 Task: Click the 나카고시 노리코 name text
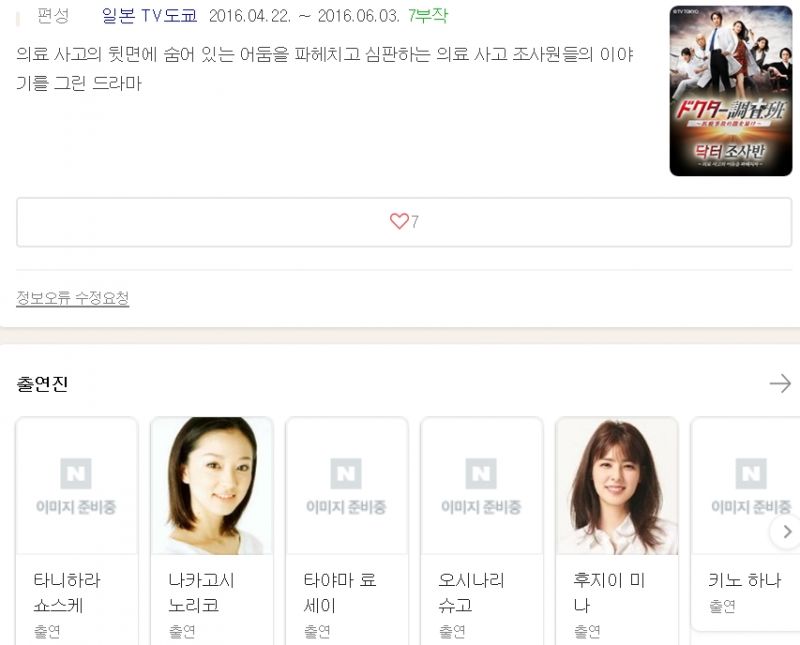pyautogui.click(x=202, y=592)
